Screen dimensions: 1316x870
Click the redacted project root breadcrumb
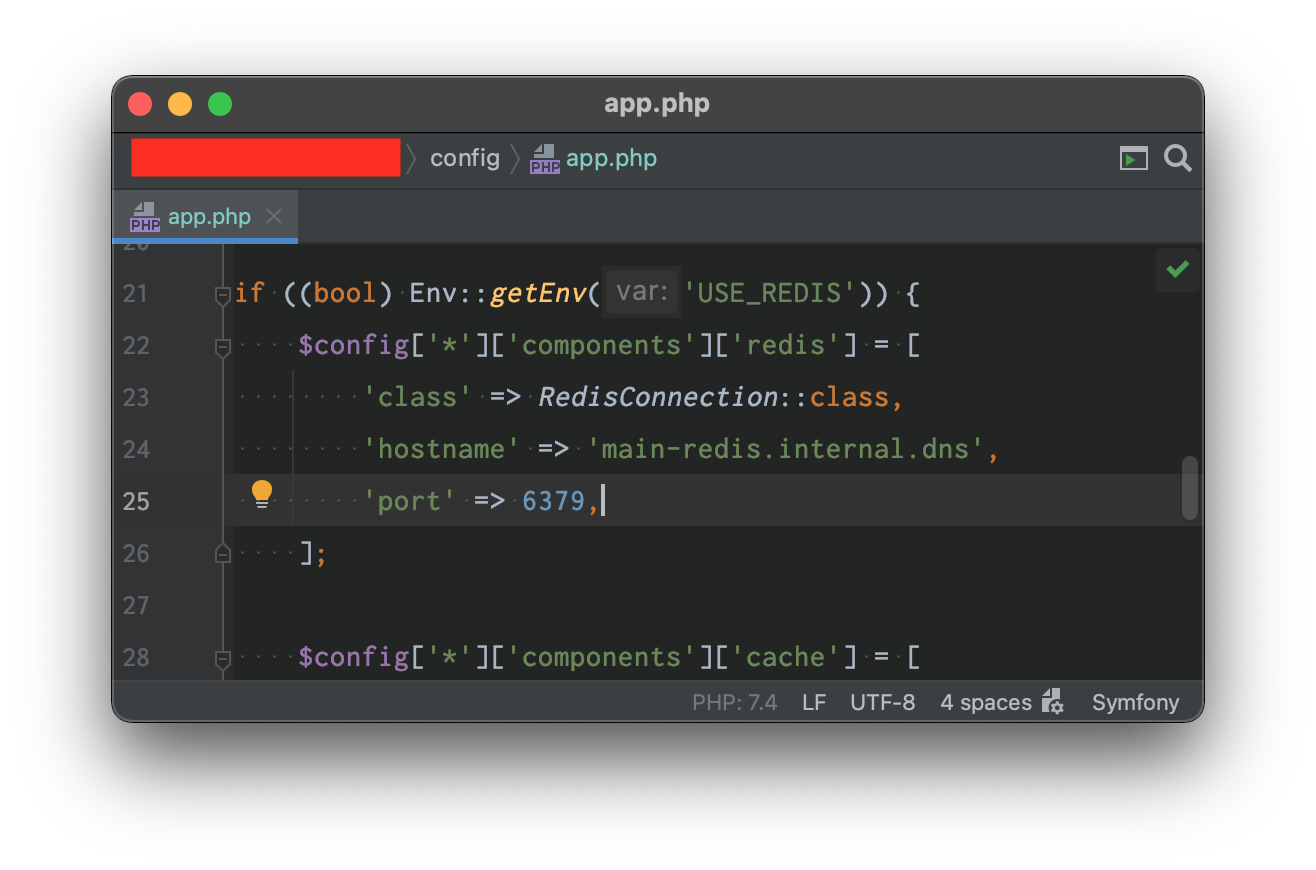pos(266,158)
